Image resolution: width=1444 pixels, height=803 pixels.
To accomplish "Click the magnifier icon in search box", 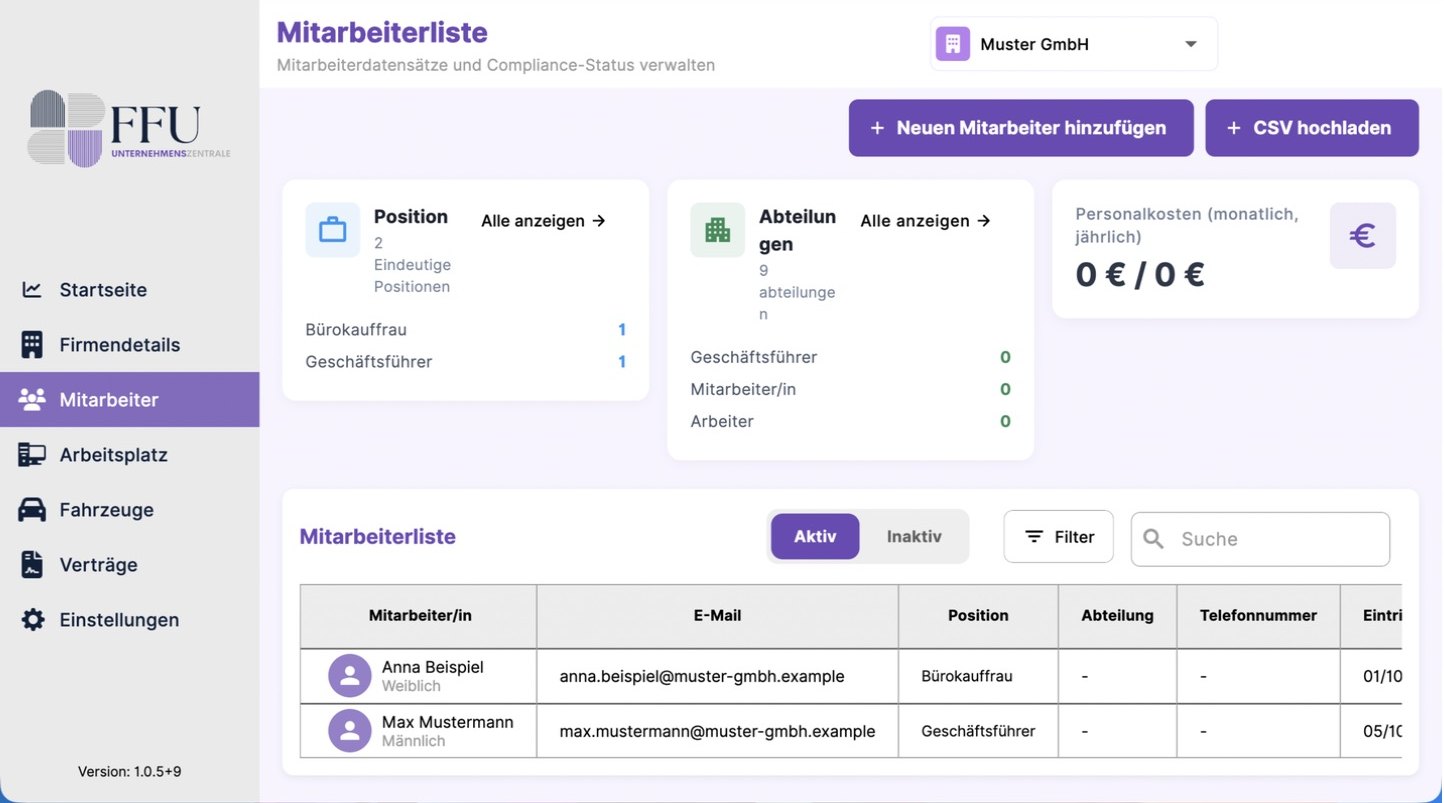I will 1153,539.
